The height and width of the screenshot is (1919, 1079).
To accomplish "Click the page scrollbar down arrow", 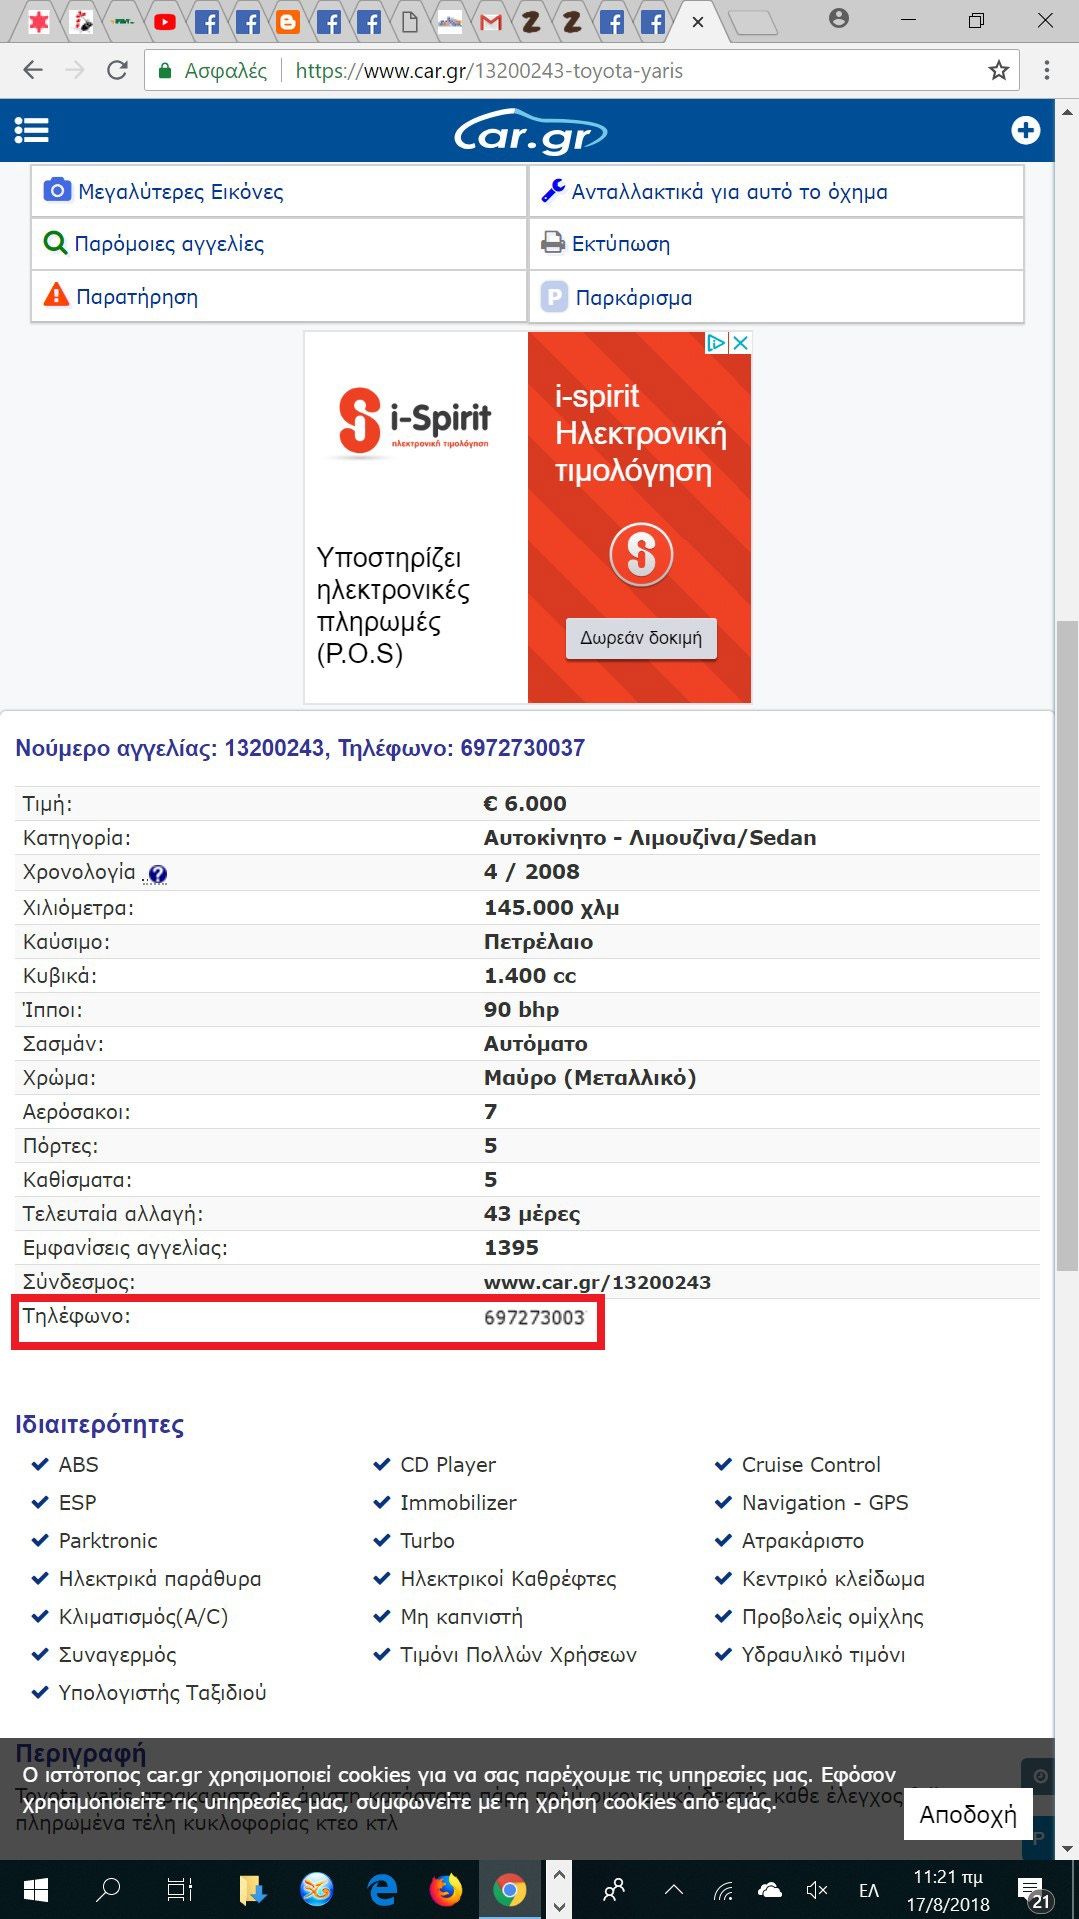I will point(1067,1849).
